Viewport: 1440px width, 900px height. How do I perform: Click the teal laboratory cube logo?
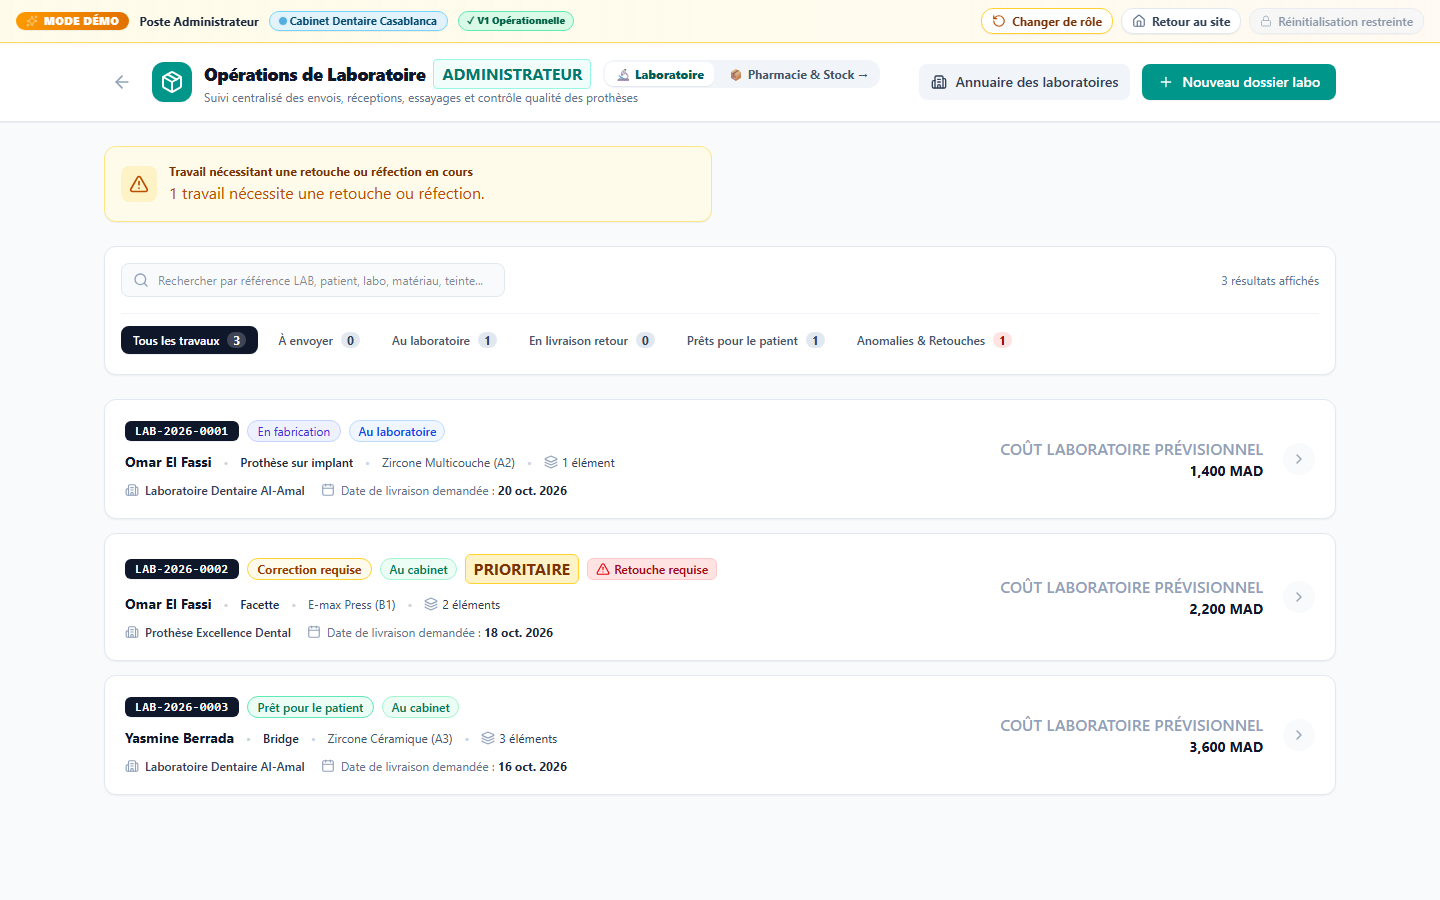pyautogui.click(x=172, y=82)
